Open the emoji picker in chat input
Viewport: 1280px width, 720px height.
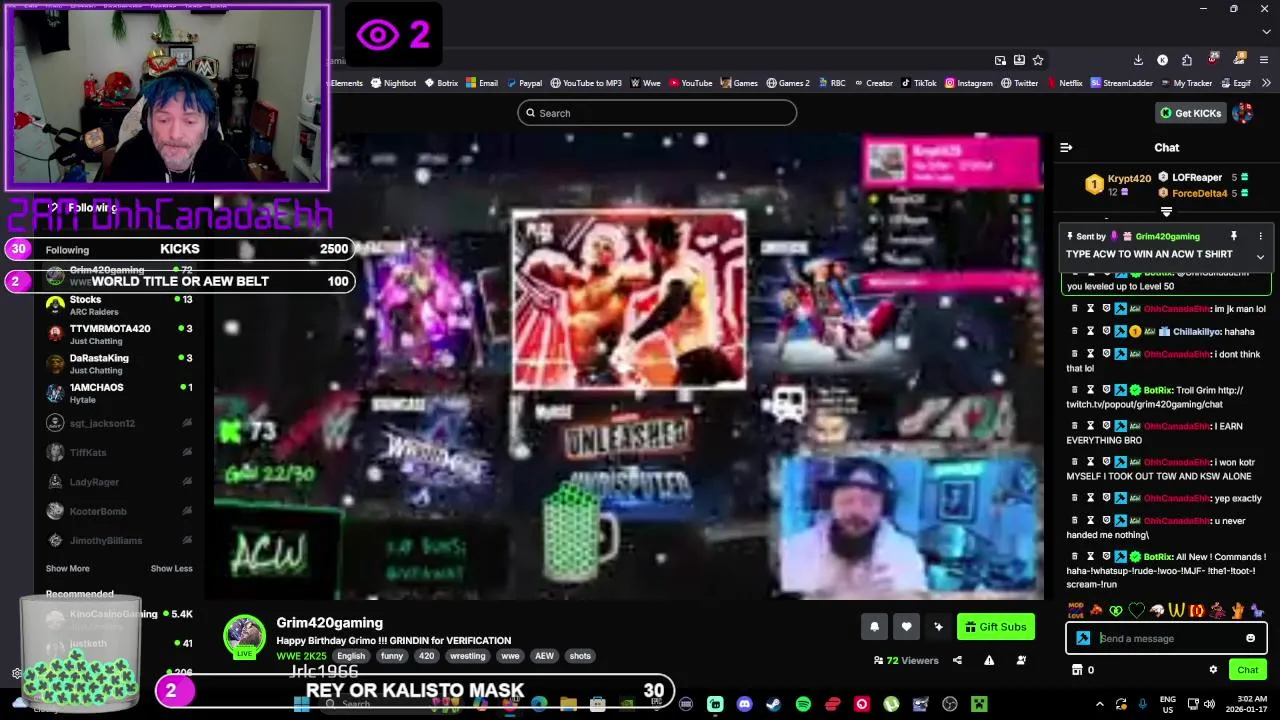tap(1250, 638)
